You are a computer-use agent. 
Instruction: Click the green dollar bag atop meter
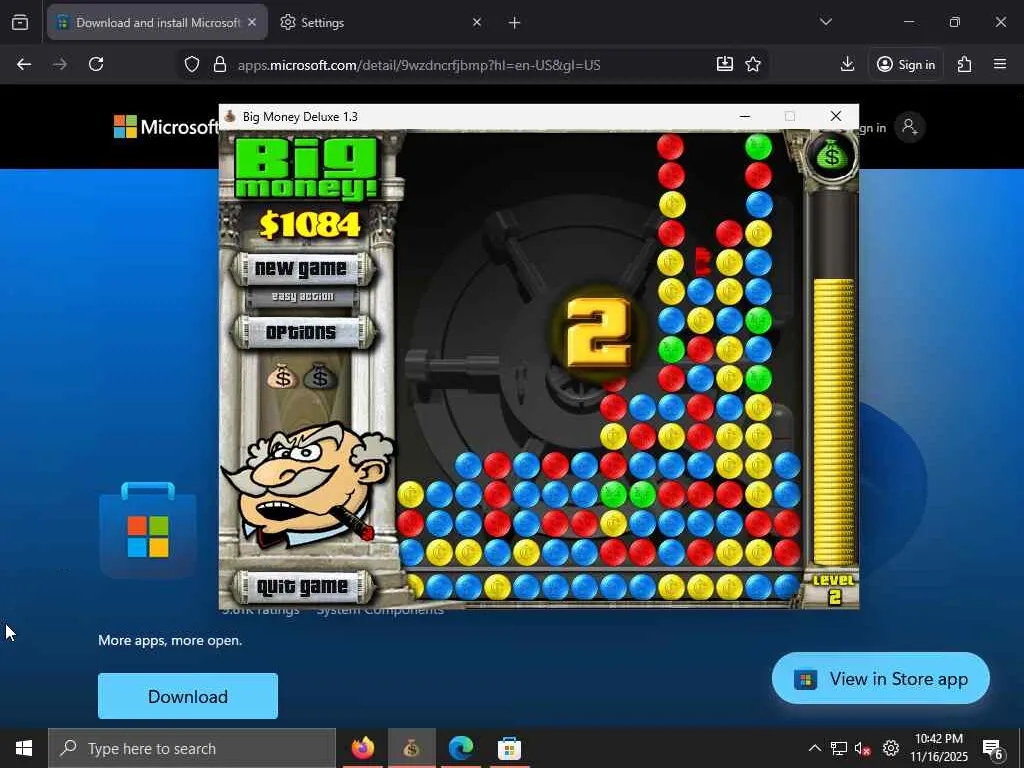831,155
